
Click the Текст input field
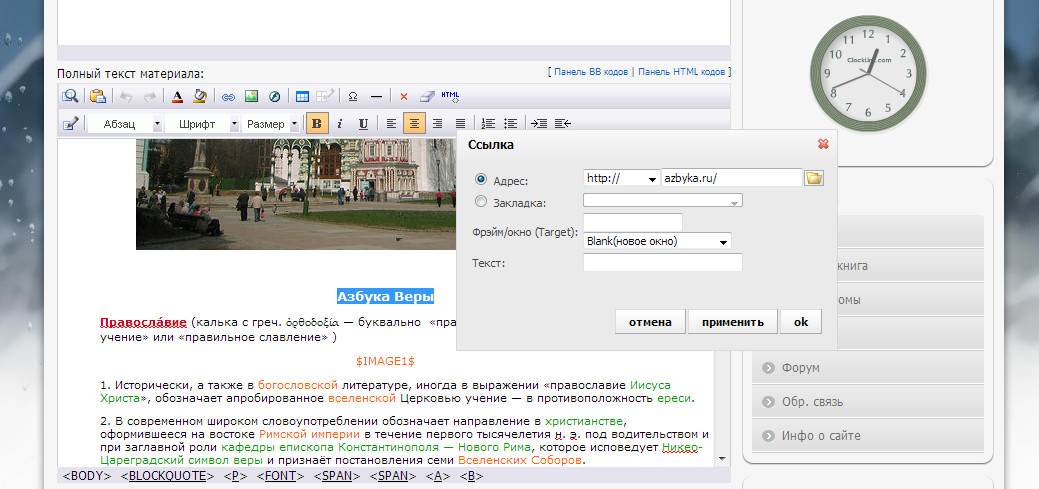click(662, 263)
